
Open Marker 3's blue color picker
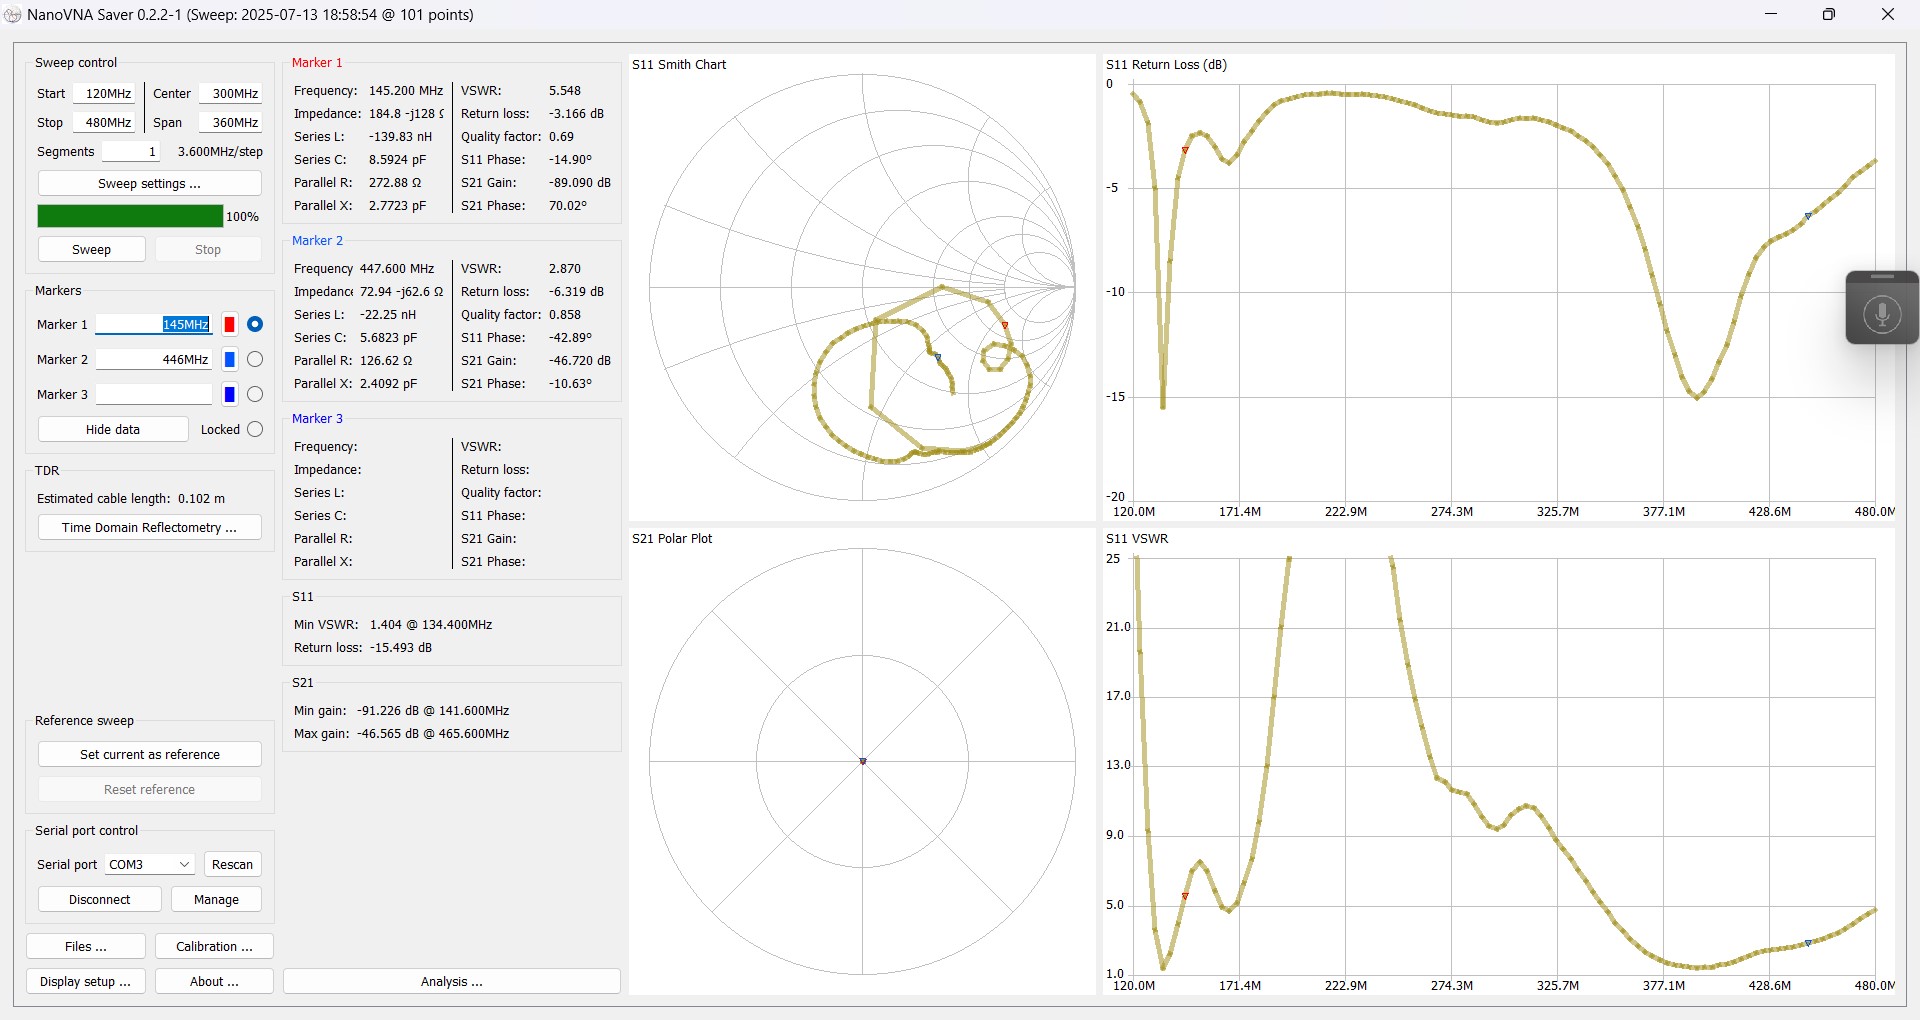click(x=229, y=394)
